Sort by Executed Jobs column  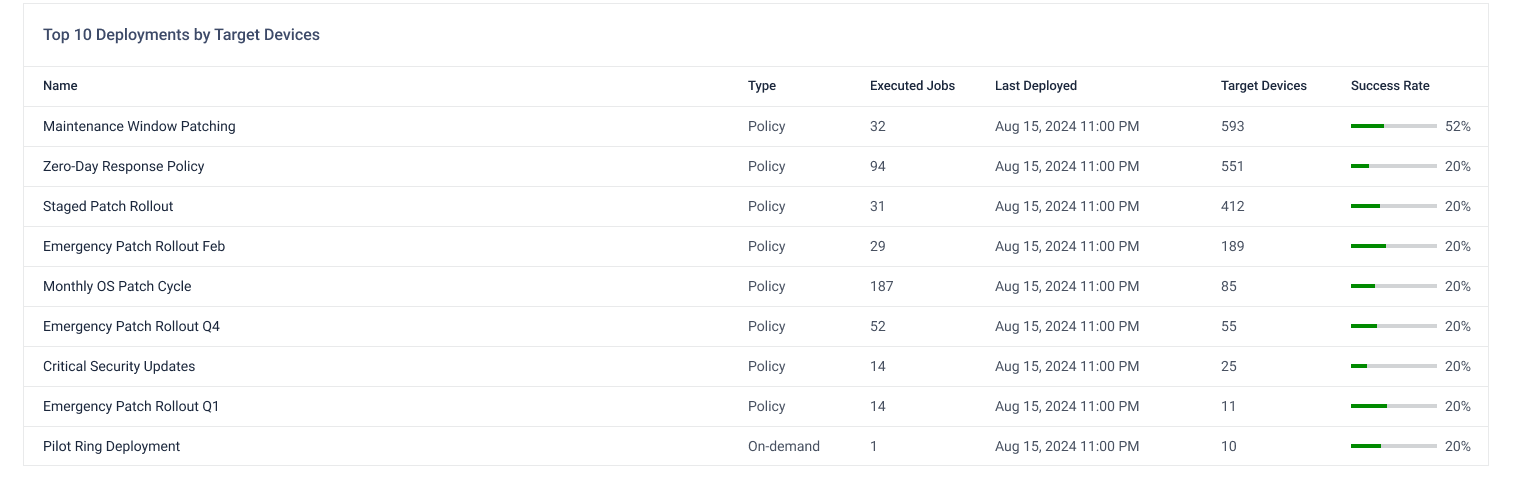[x=912, y=86]
